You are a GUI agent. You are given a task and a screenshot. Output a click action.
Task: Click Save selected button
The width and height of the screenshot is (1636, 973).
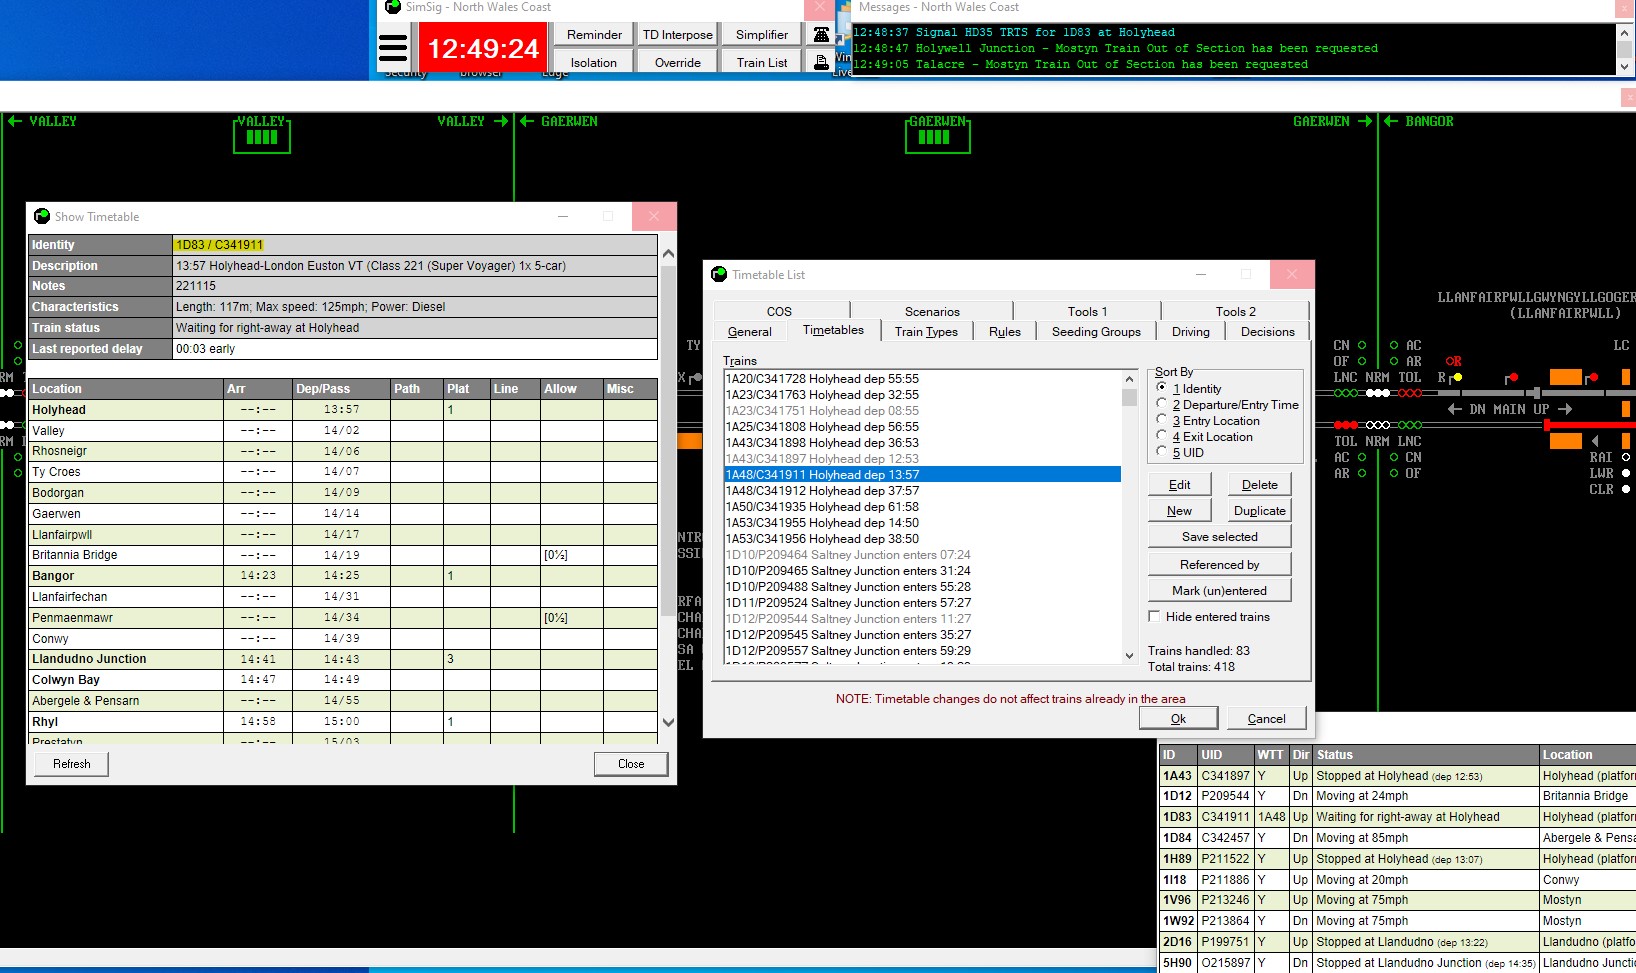pyautogui.click(x=1219, y=536)
